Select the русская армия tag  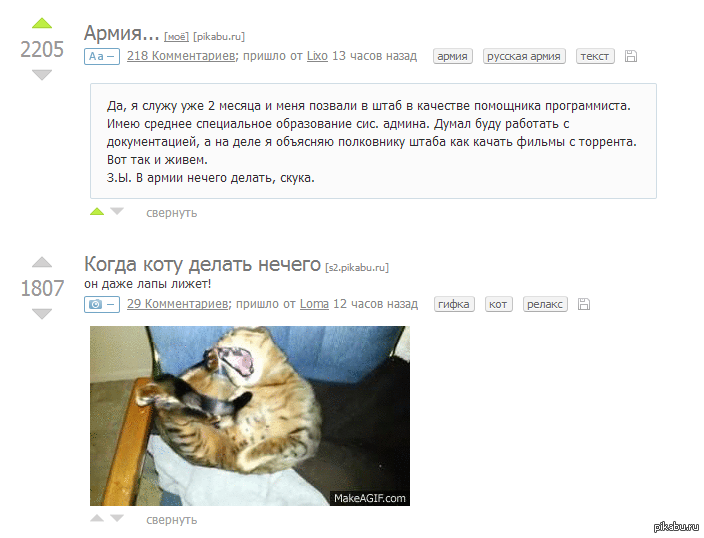point(524,56)
